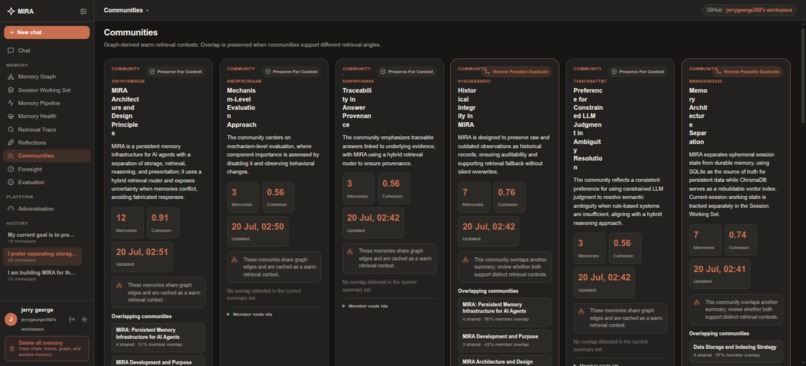Image resolution: width=806 pixels, height=366 pixels.
Task: Open 'MIRA: Persistent Memory' overlap in Architecture card
Action: (x=158, y=337)
